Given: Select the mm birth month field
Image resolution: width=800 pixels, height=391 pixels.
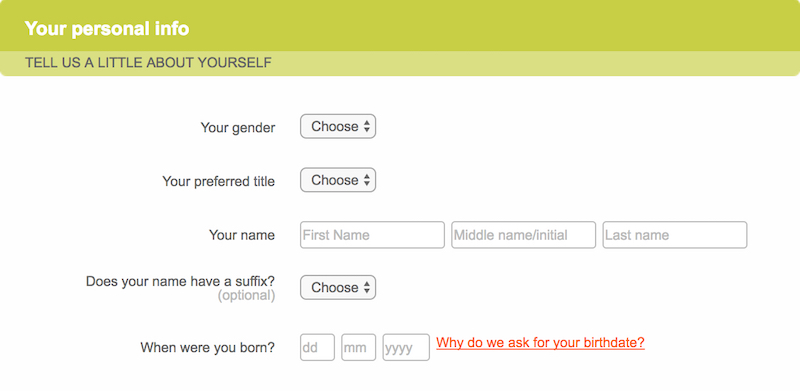Looking at the screenshot, I should 359,347.
